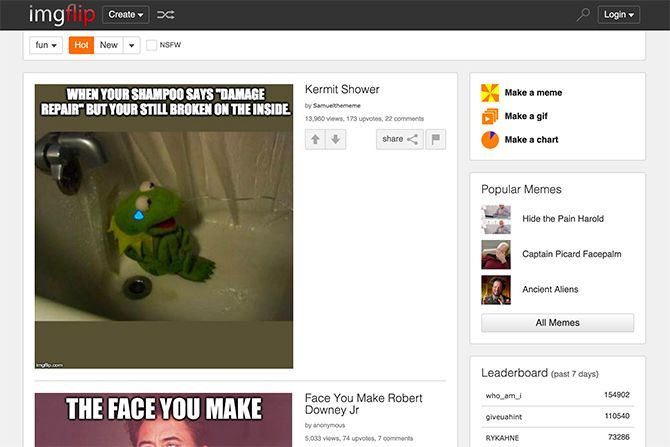Downvote the Kermit Shower meme
670x447 pixels.
pyautogui.click(x=335, y=139)
